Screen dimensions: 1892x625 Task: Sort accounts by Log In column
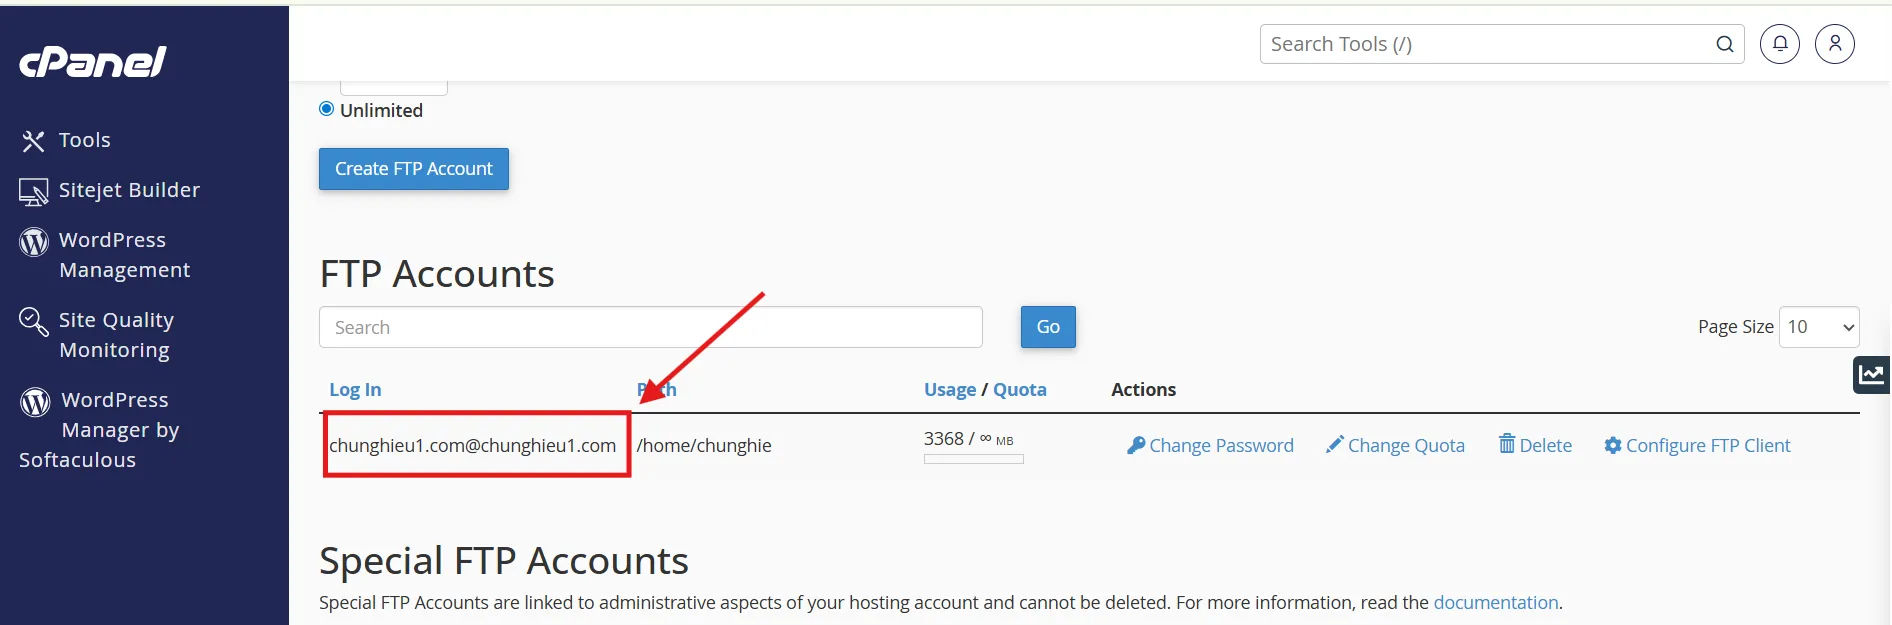tap(355, 390)
